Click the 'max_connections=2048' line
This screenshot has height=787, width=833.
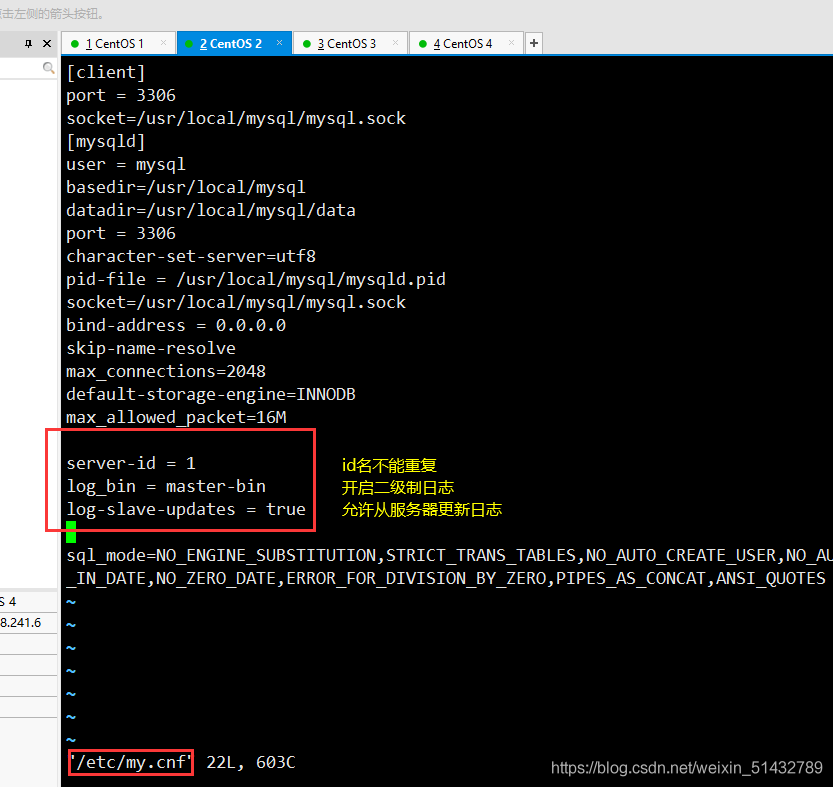[166, 371]
